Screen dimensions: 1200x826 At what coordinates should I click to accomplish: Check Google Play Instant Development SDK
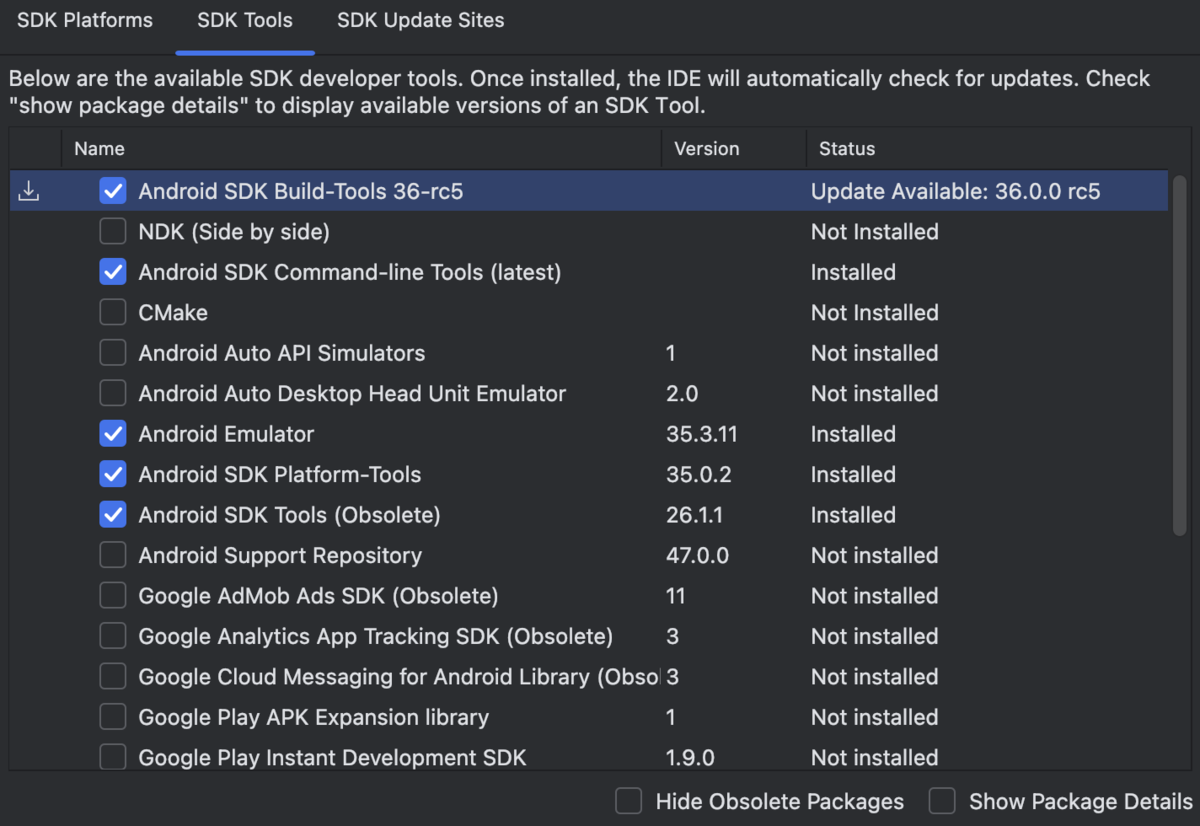click(113, 758)
